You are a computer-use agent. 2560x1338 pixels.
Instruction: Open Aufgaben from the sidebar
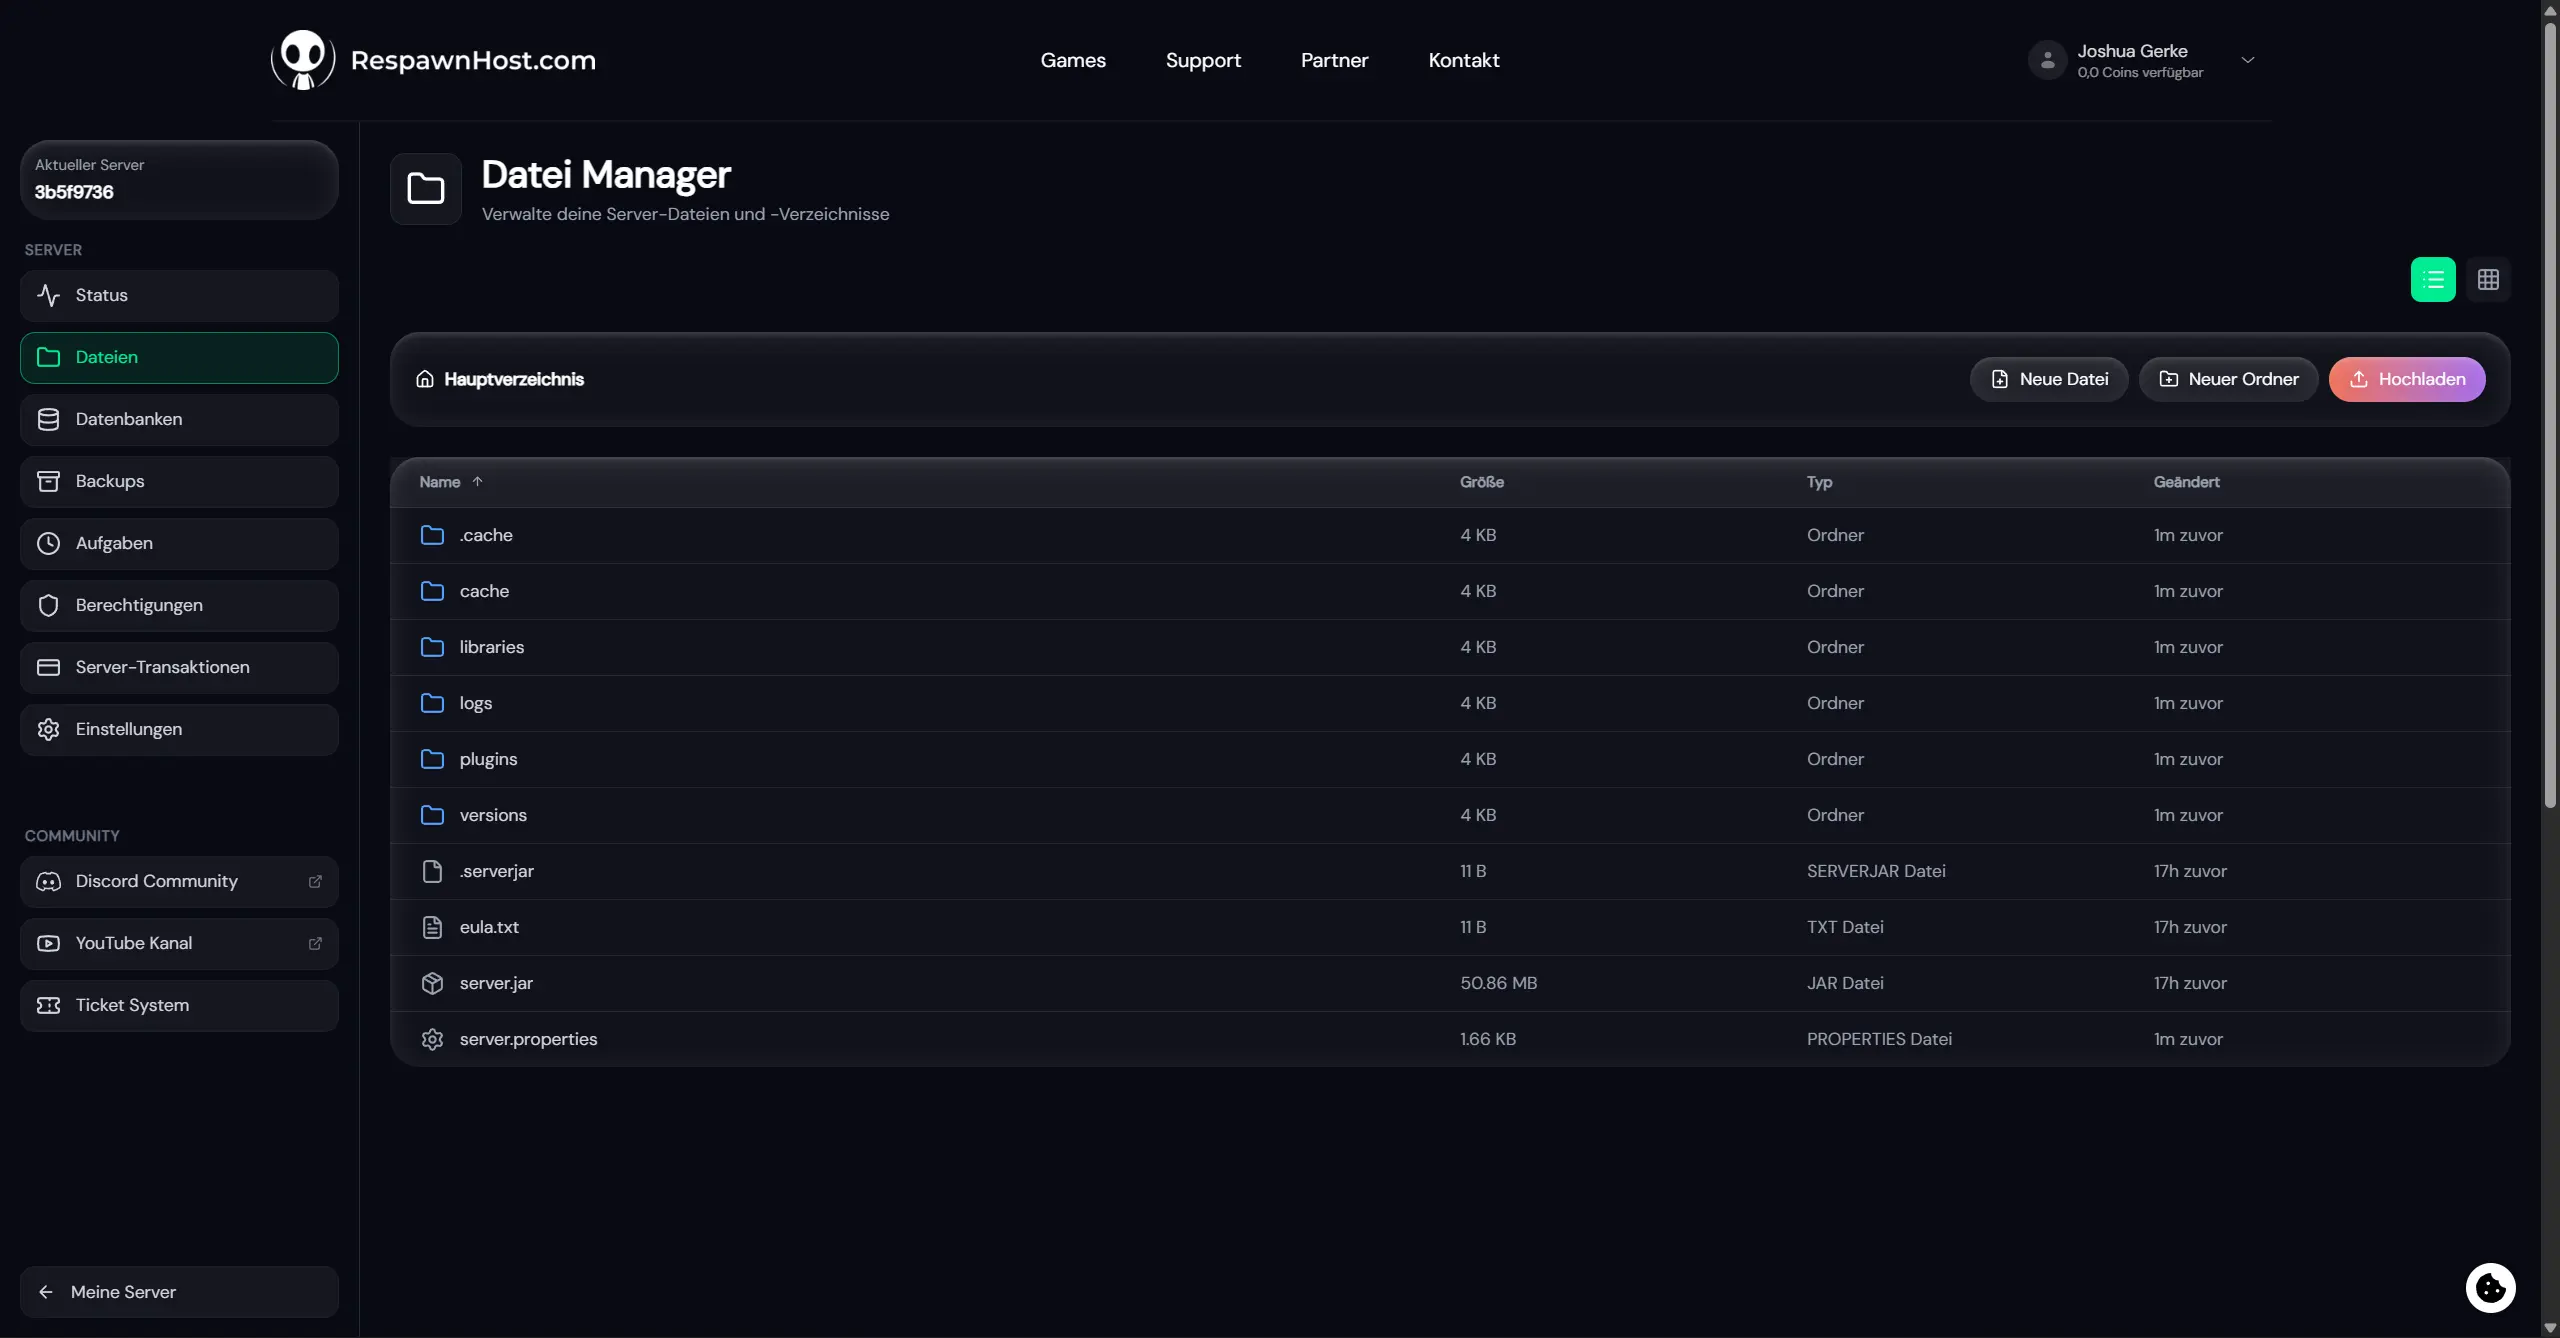coord(178,543)
